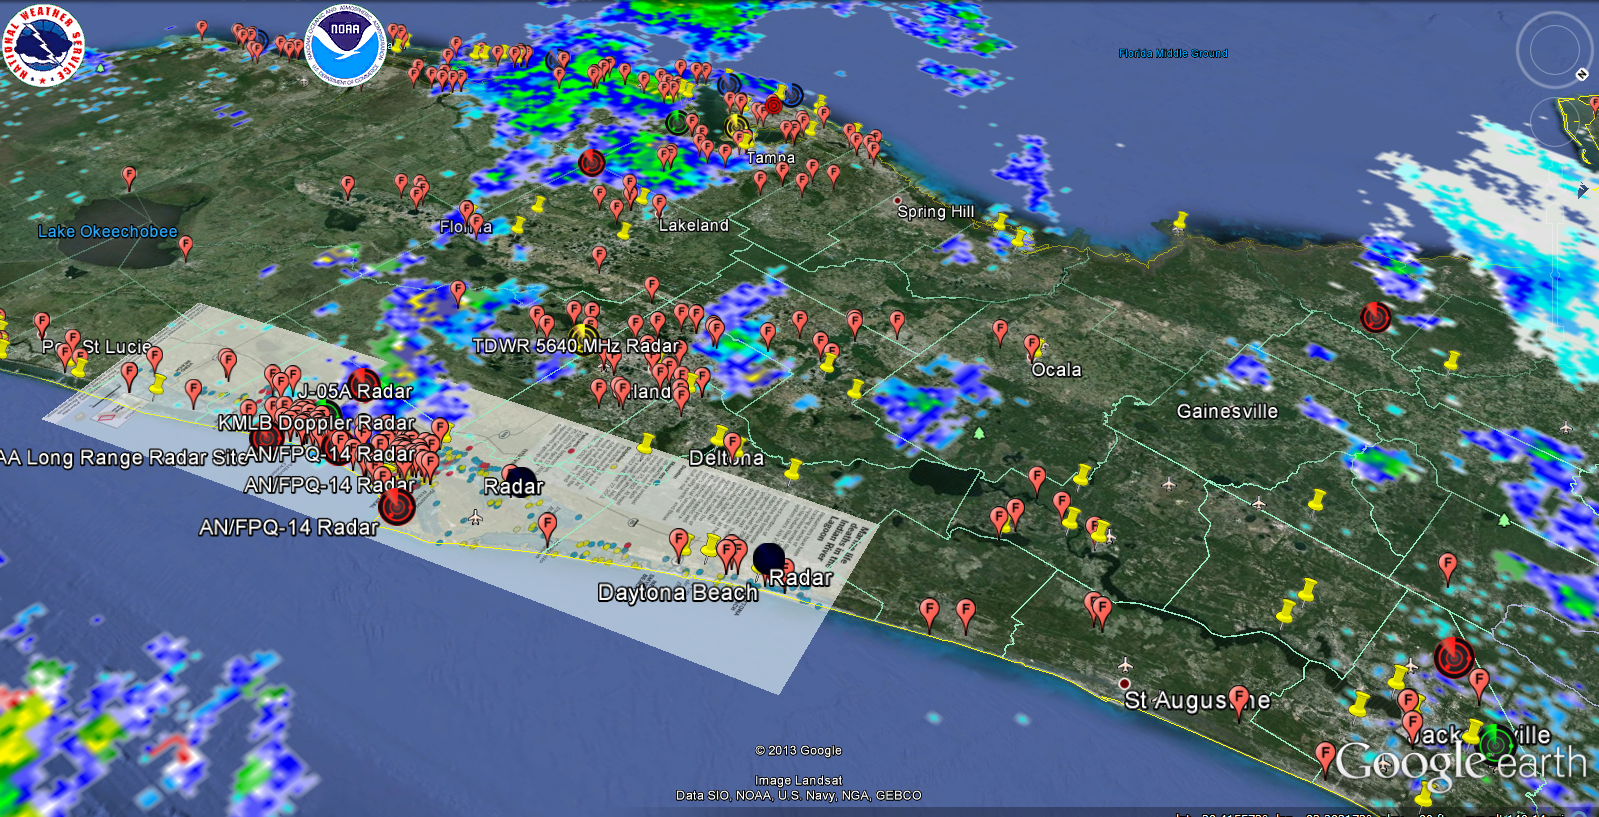
Task: Click the Ocala city label
Action: click(1056, 370)
